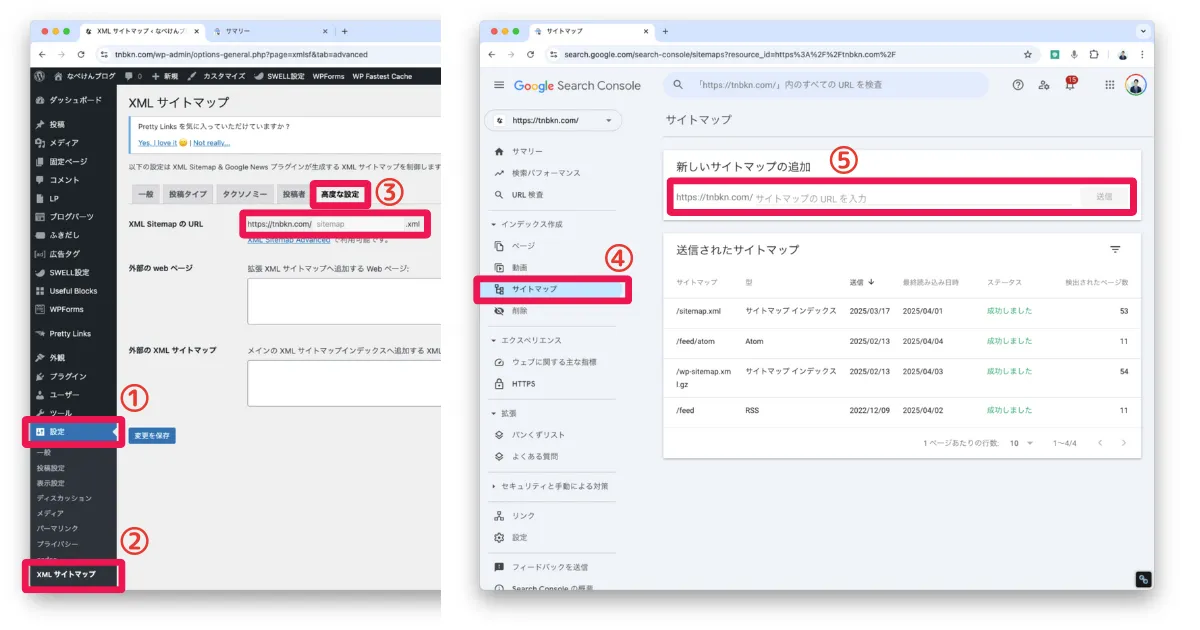The image size is (1200, 630).
Task: Switch to the タクソノミー tab
Action: 245,195
